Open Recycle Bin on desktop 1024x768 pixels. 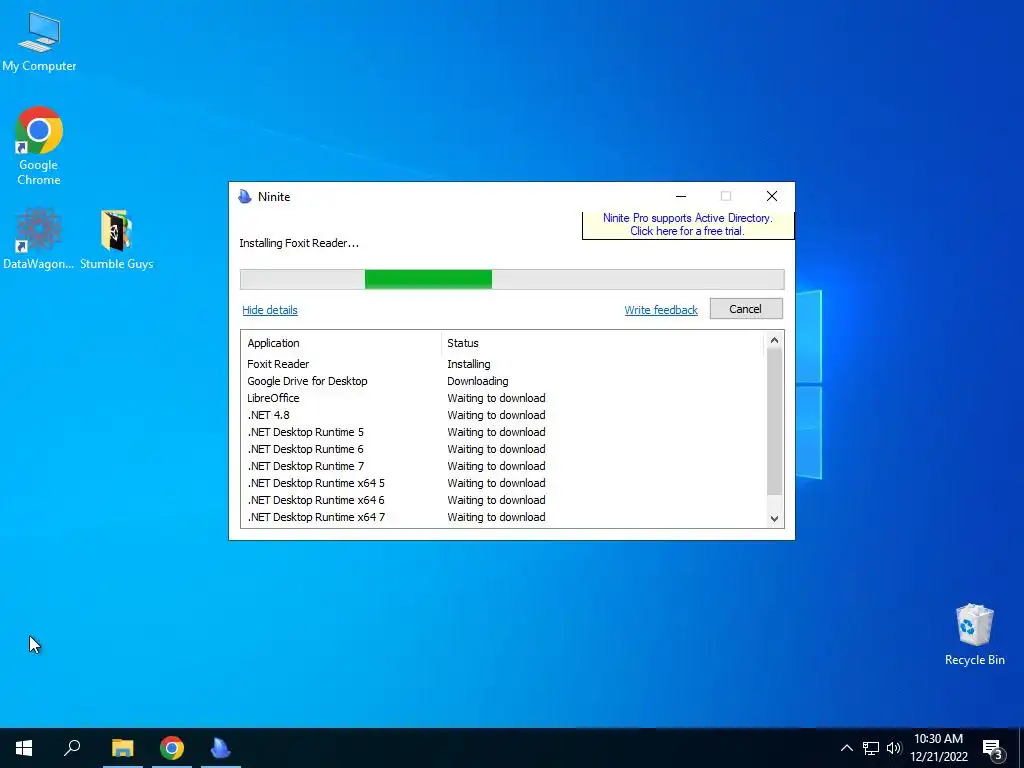click(x=974, y=634)
